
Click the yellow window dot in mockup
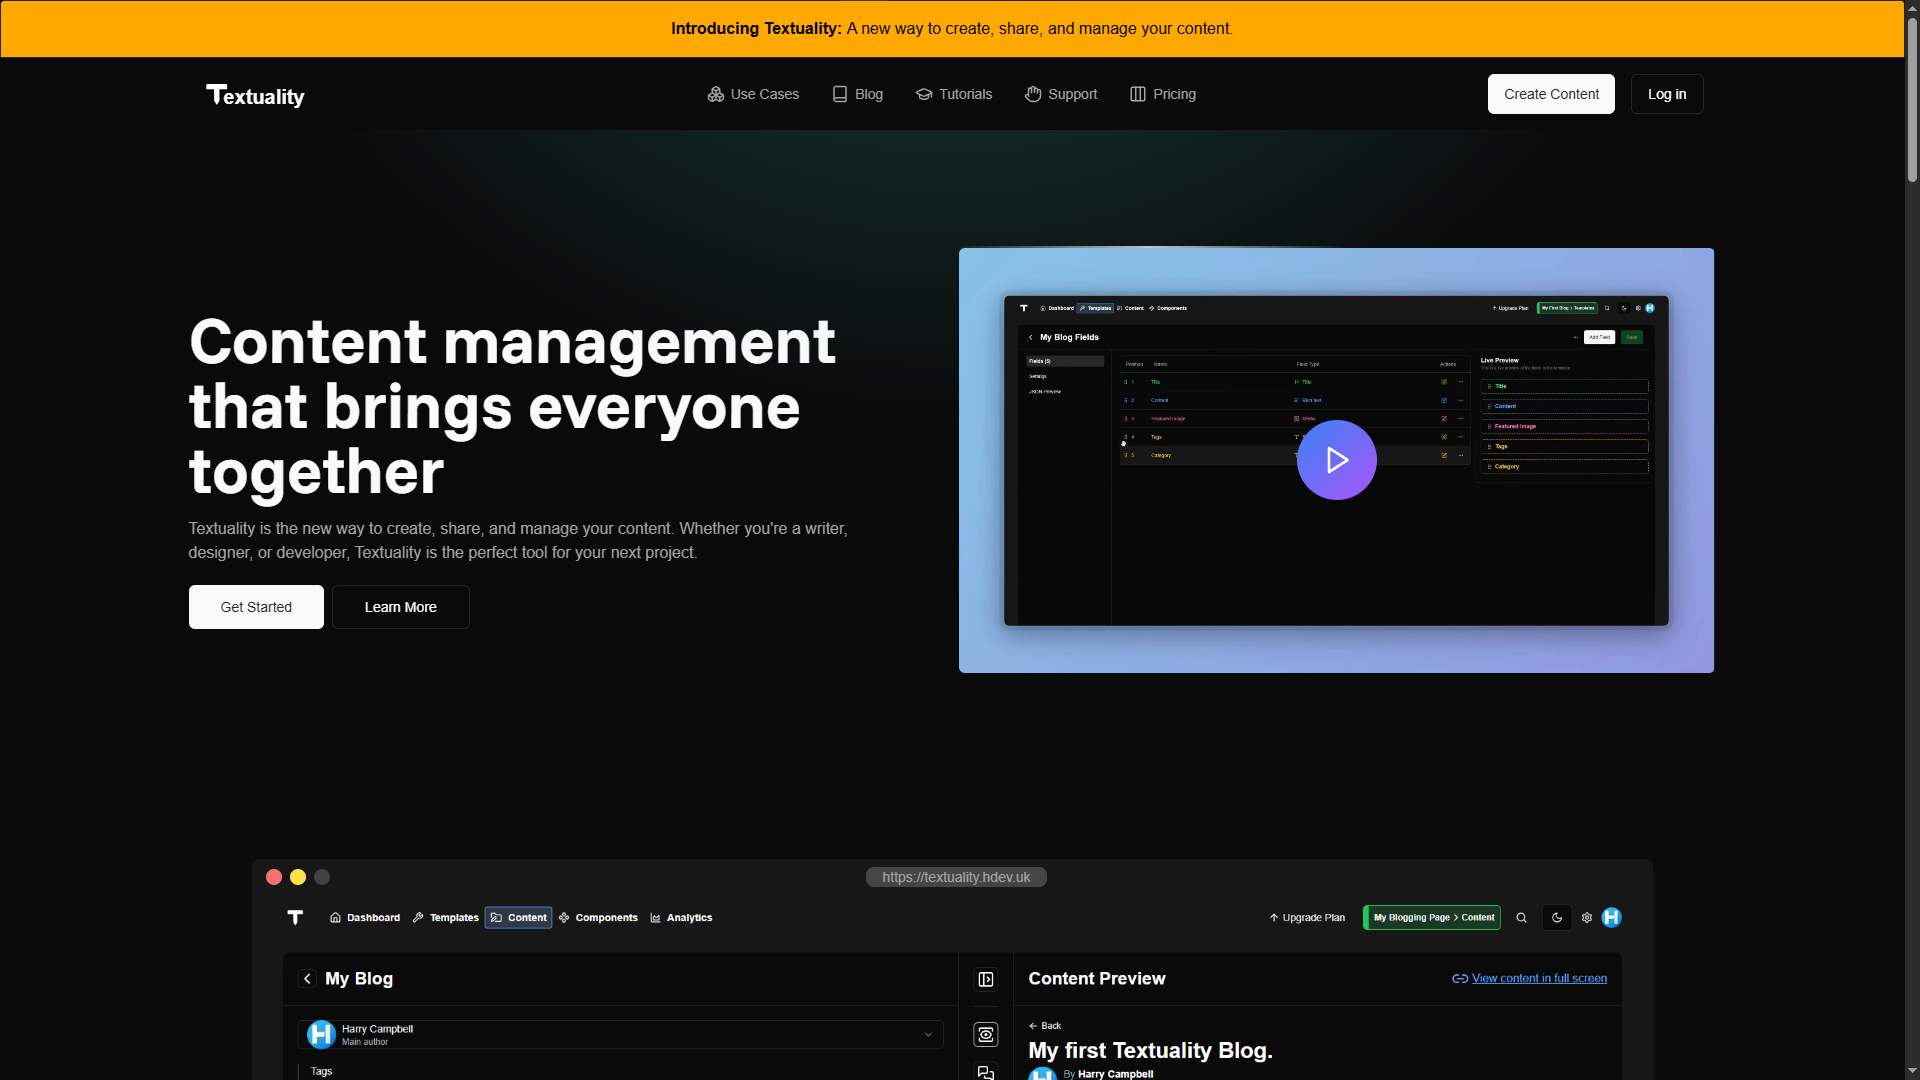298,877
